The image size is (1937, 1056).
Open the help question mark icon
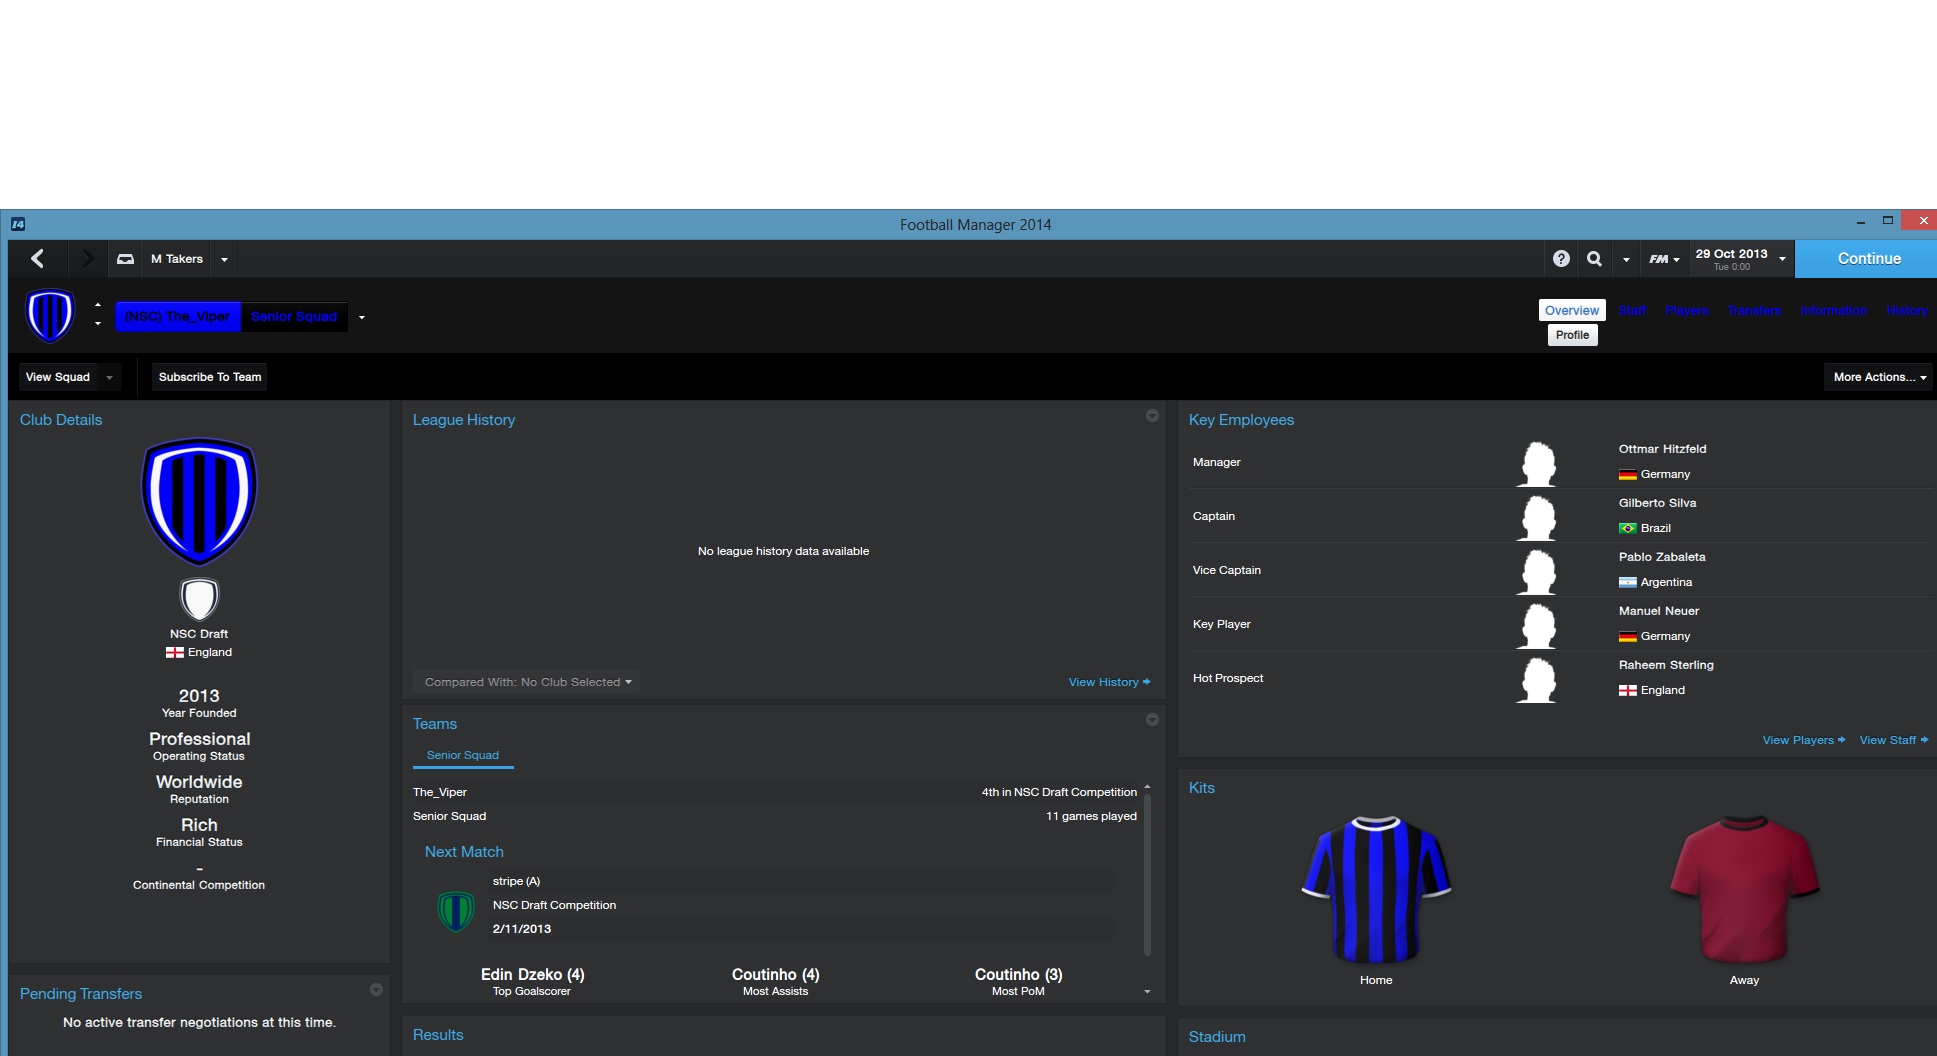click(1561, 259)
